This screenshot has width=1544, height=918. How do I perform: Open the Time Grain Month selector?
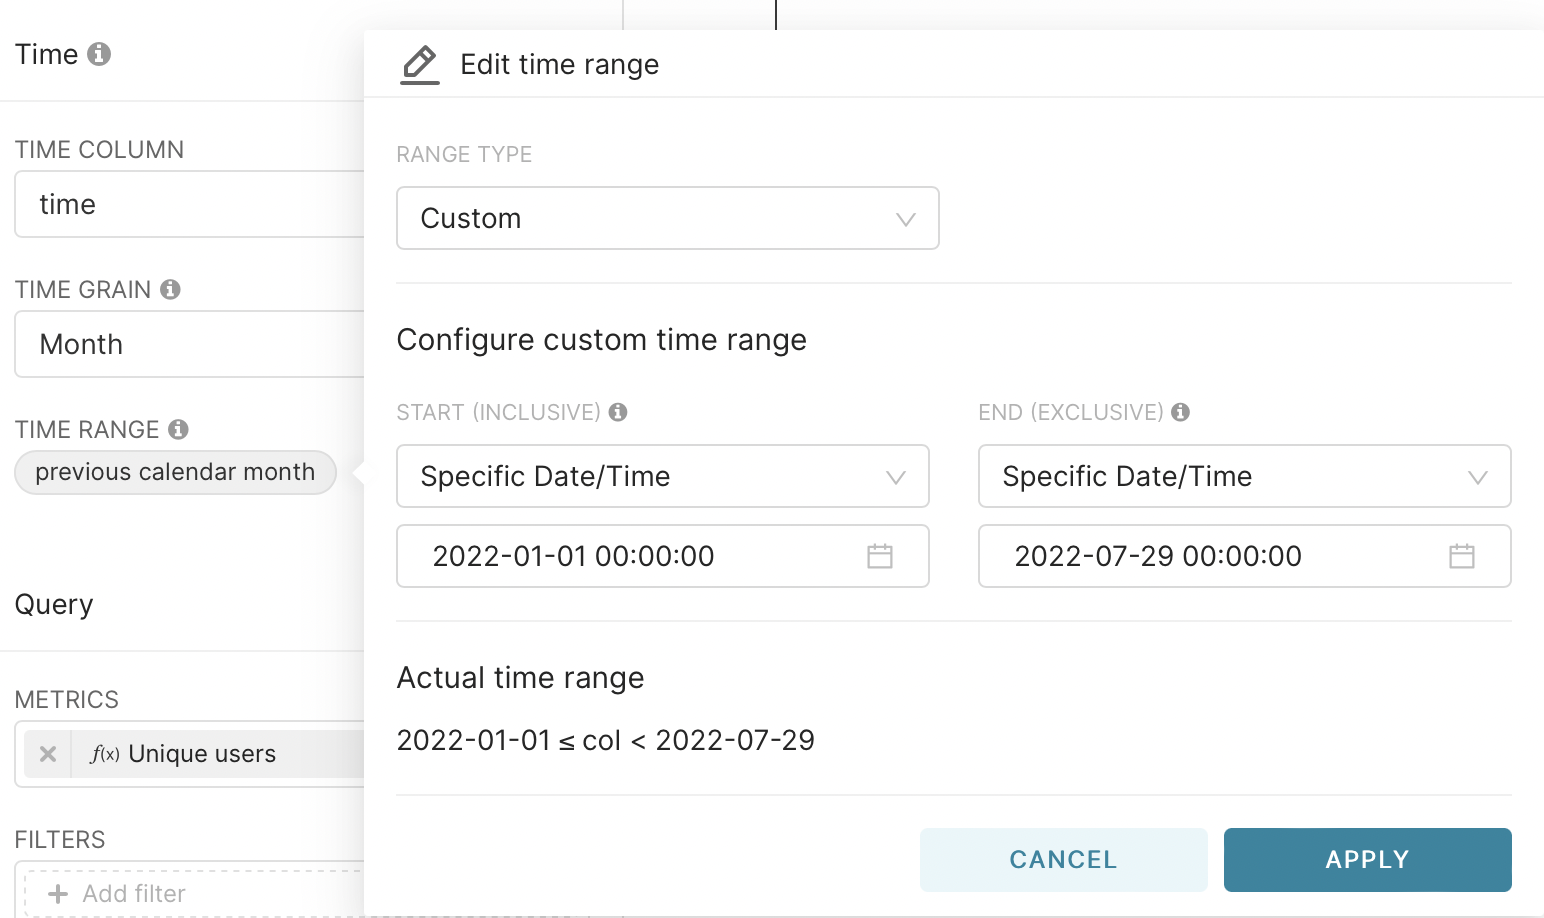coord(190,344)
